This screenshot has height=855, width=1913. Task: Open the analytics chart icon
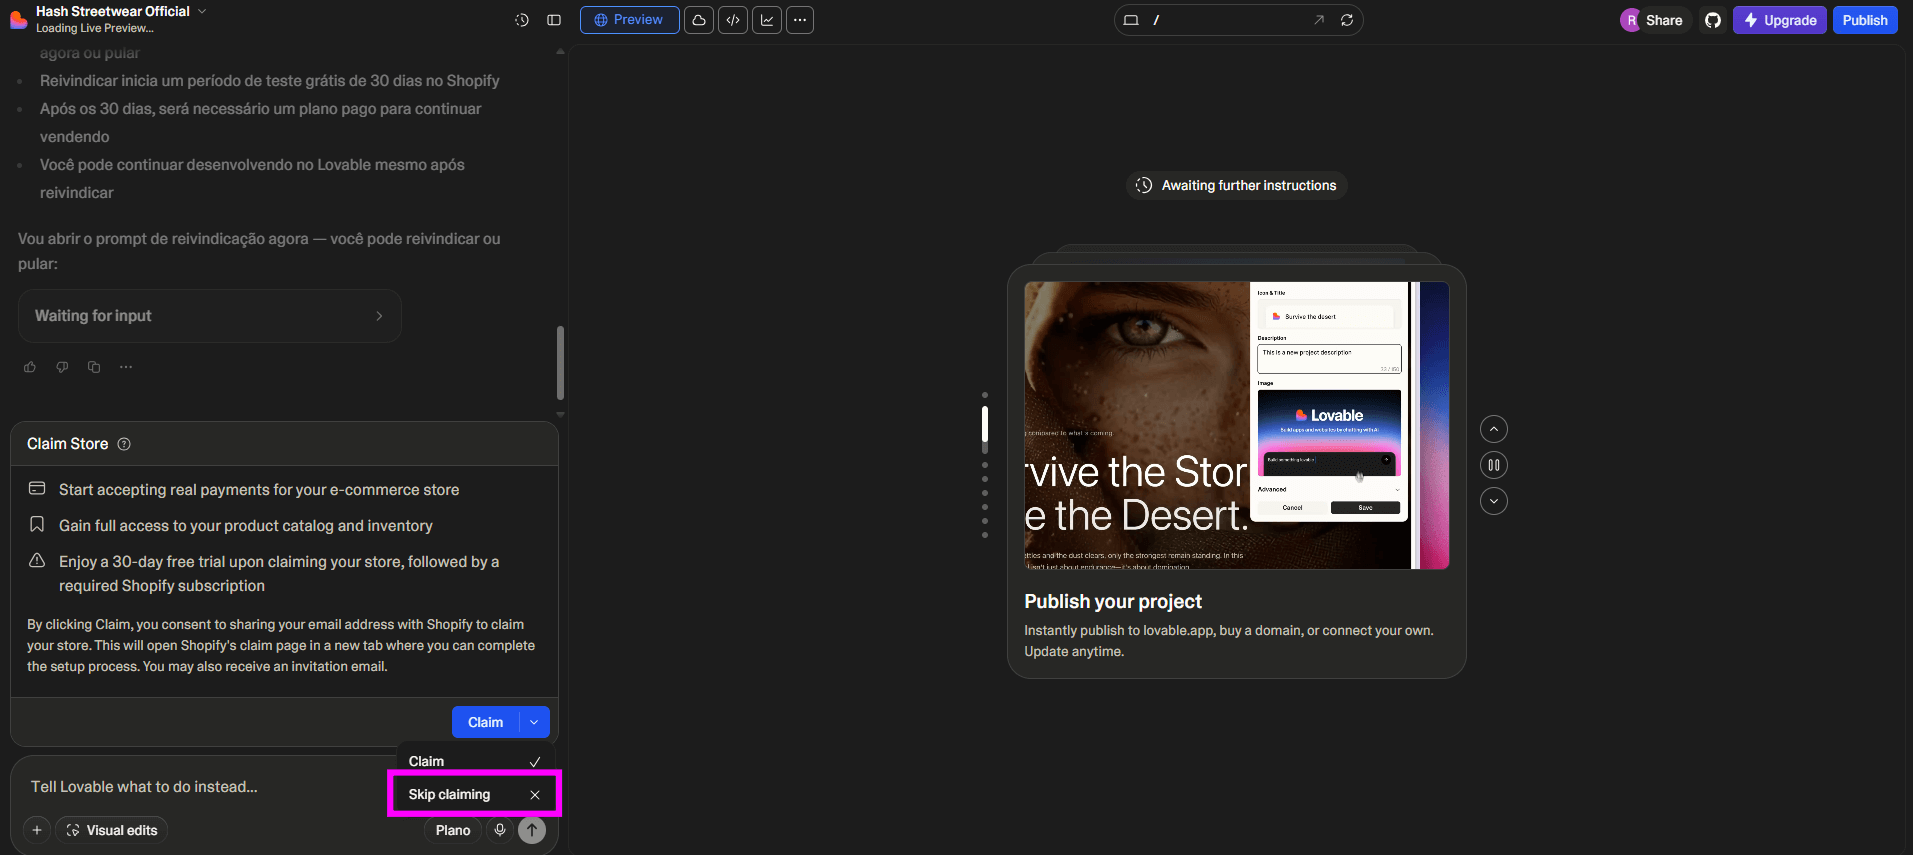767,20
